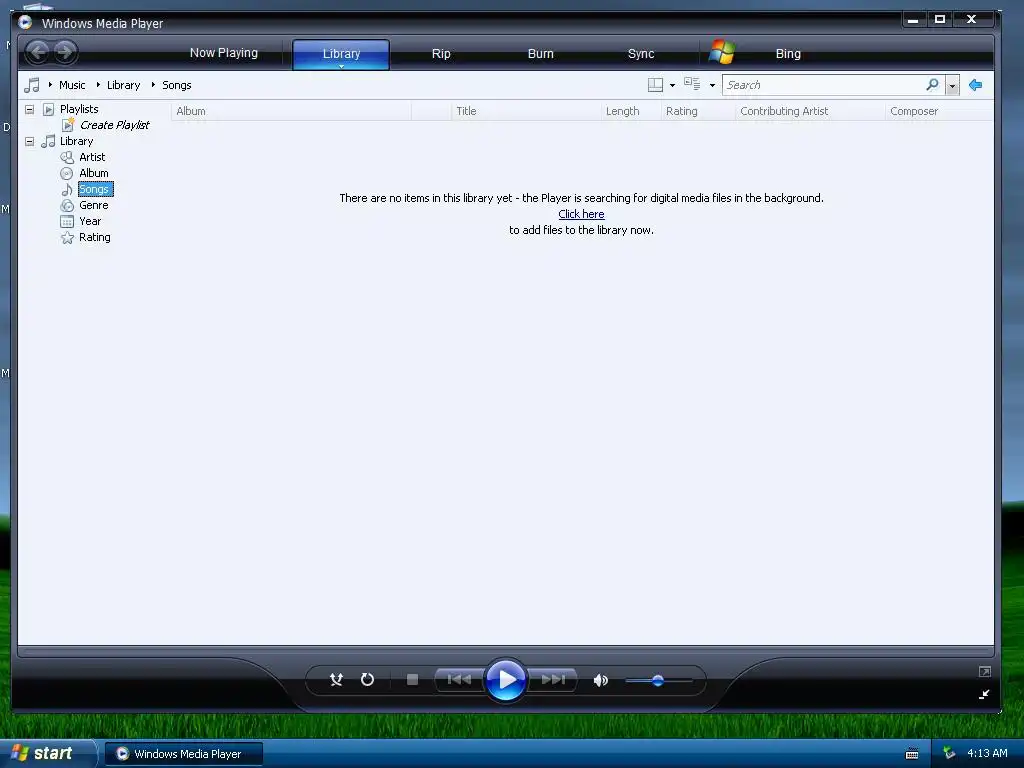Open the Year calendar icon
The height and width of the screenshot is (768, 1024).
click(x=67, y=221)
